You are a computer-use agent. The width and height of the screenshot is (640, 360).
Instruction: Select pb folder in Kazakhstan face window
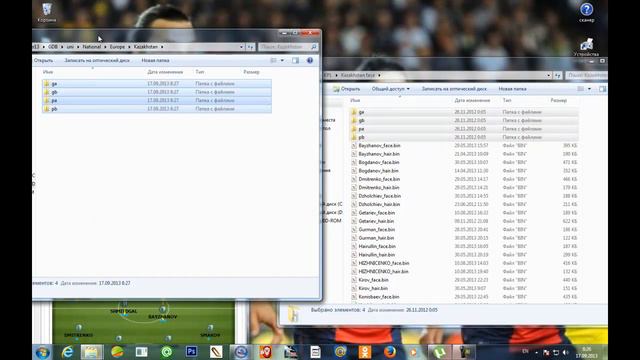464,137
